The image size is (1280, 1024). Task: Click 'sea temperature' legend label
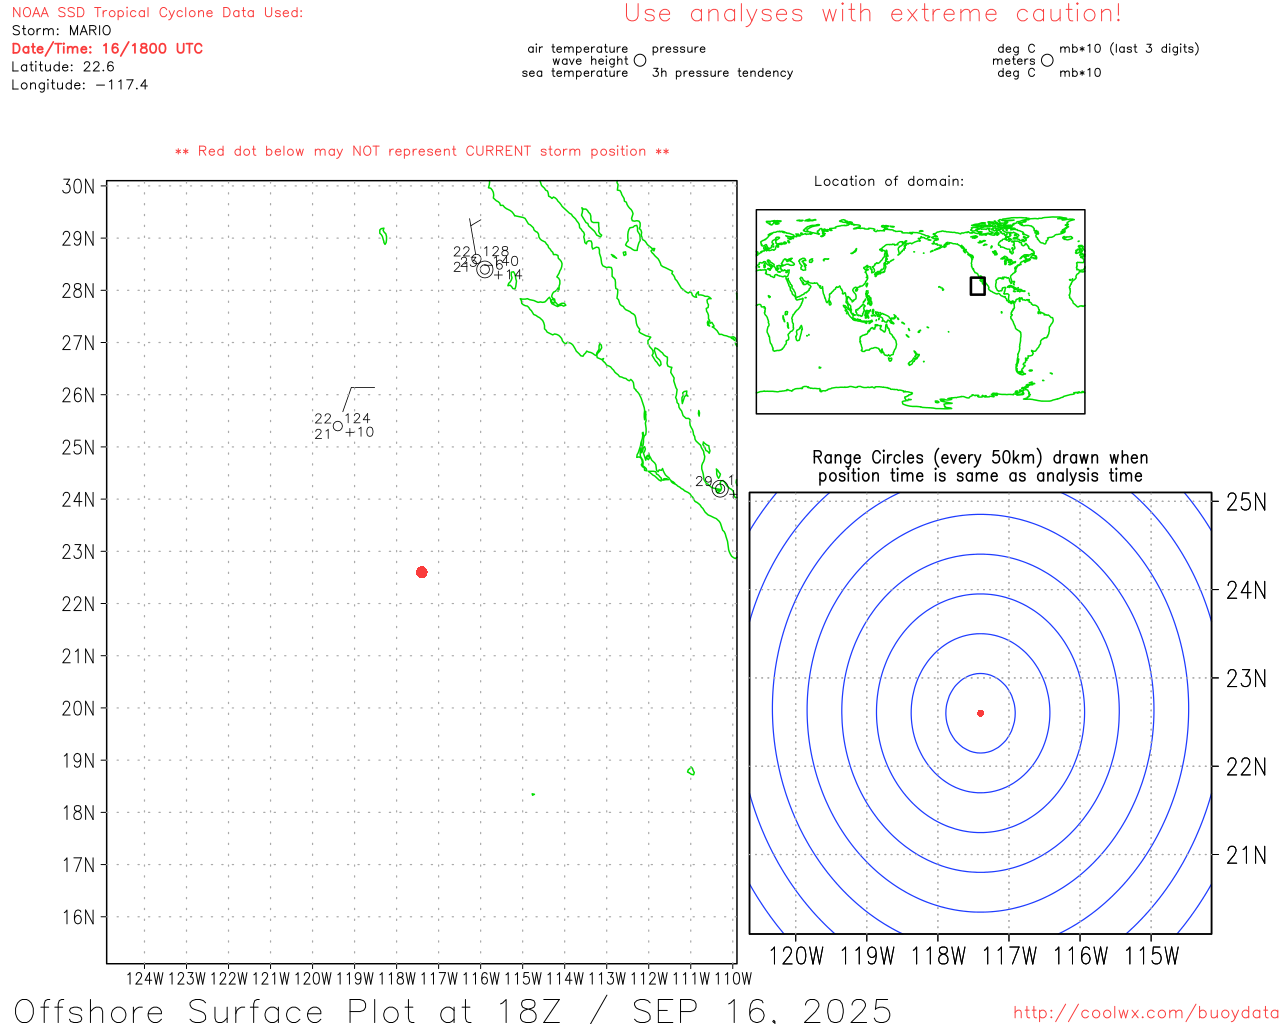pyautogui.click(x=575, y=73)
